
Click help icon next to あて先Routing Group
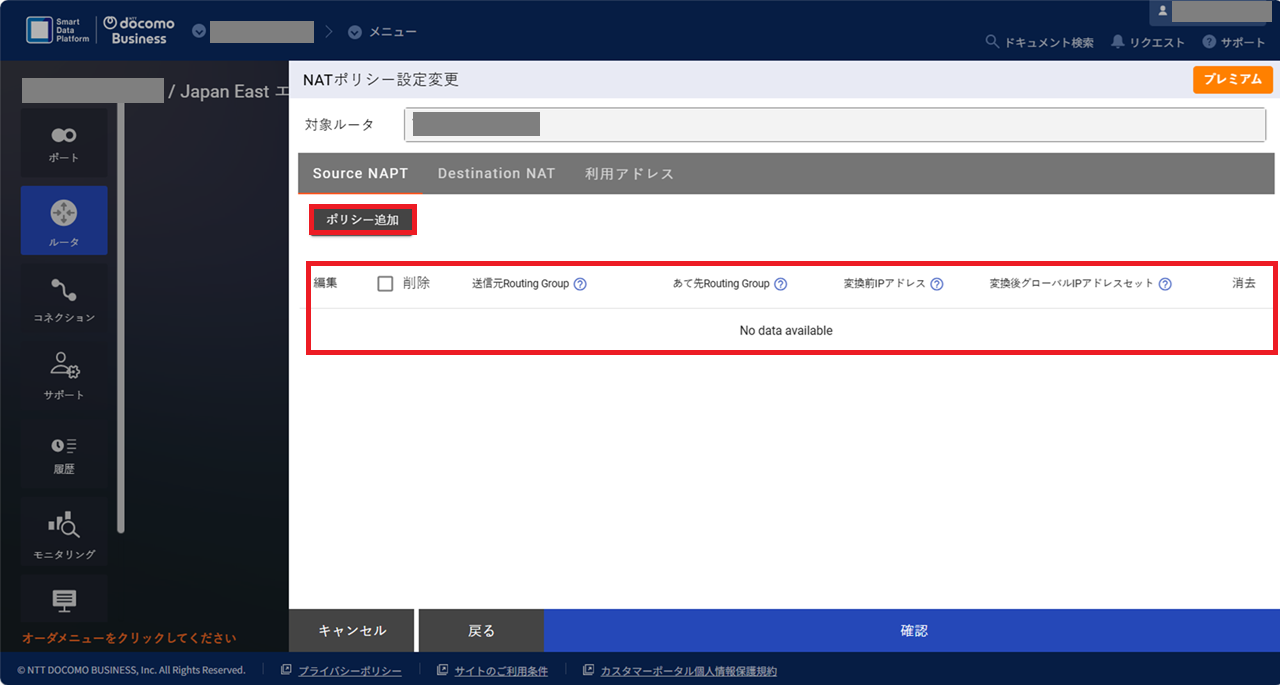[x=781, y=284]
